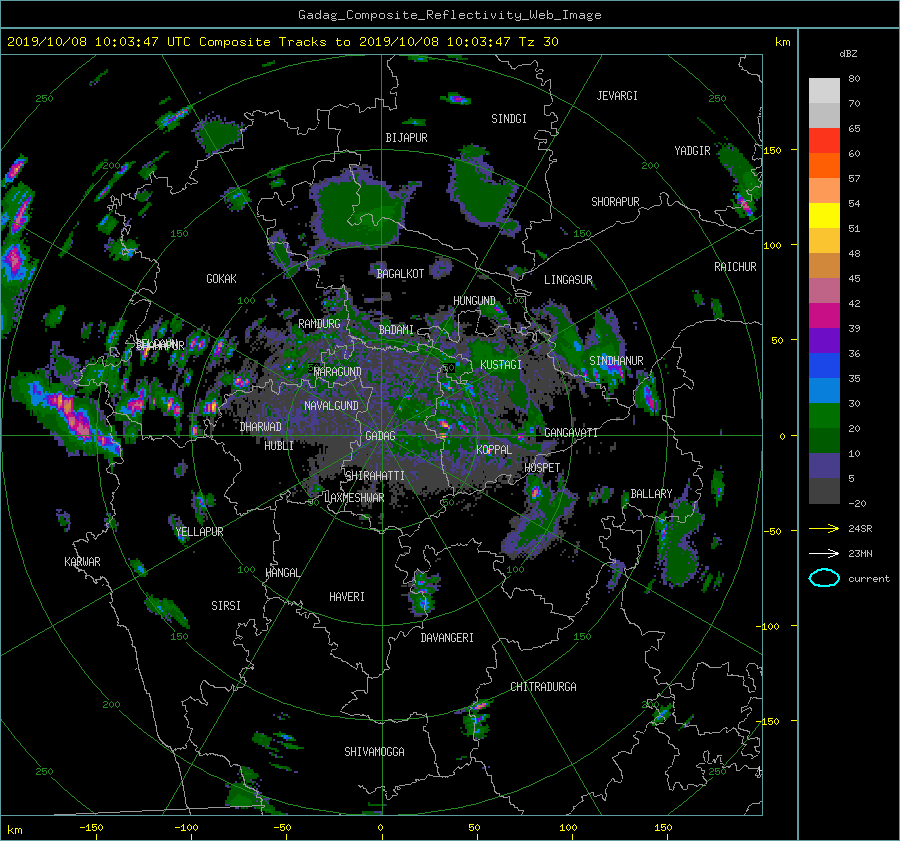Select the KUSTAGI label
The height and width of the screenshot is (841, 900).
pyautogui.click(x=501, y=365)
